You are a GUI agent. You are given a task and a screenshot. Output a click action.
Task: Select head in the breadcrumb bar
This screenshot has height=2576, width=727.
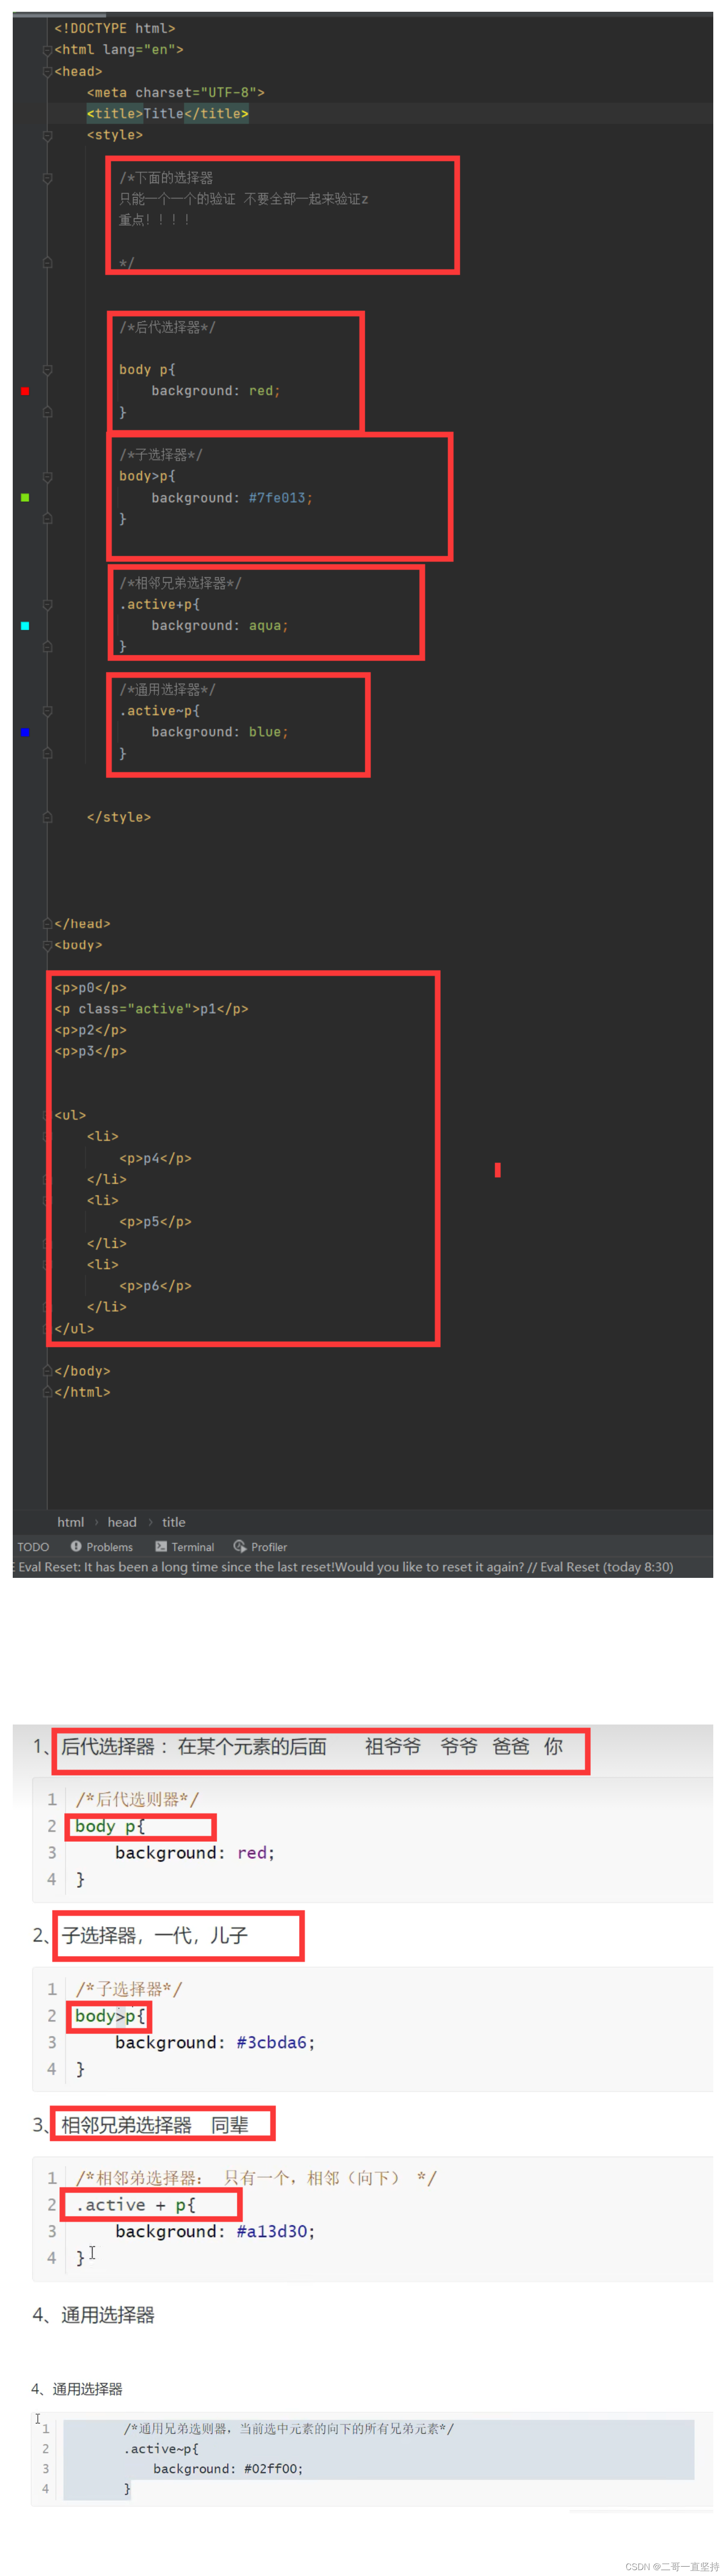(122, 1522)
